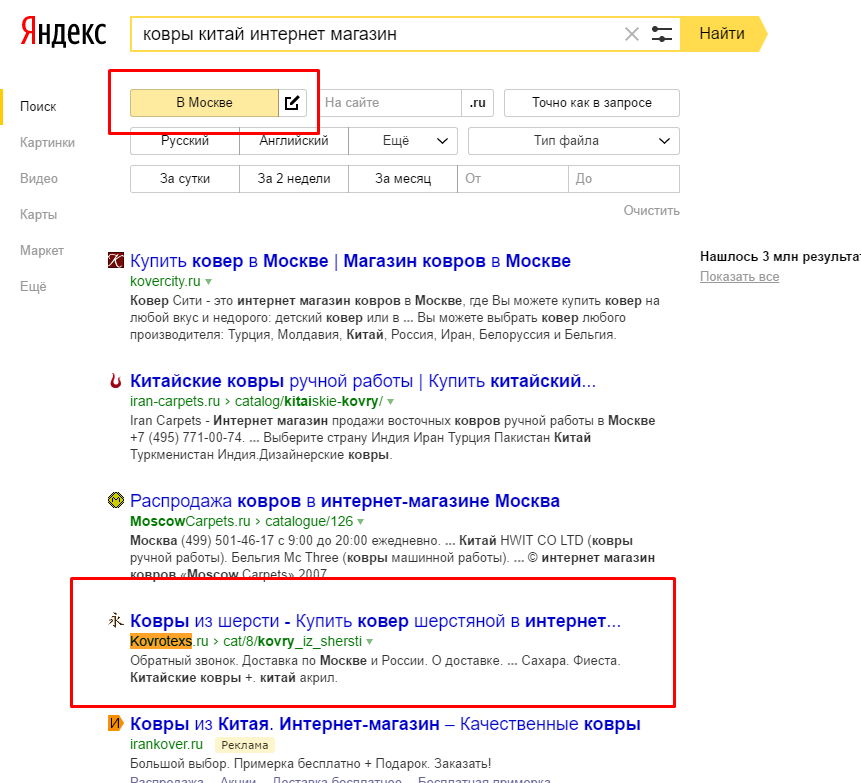Screen dimensions: 861x783
Task: Open result Купить ковер в Москве
Action: pos(350,261)
